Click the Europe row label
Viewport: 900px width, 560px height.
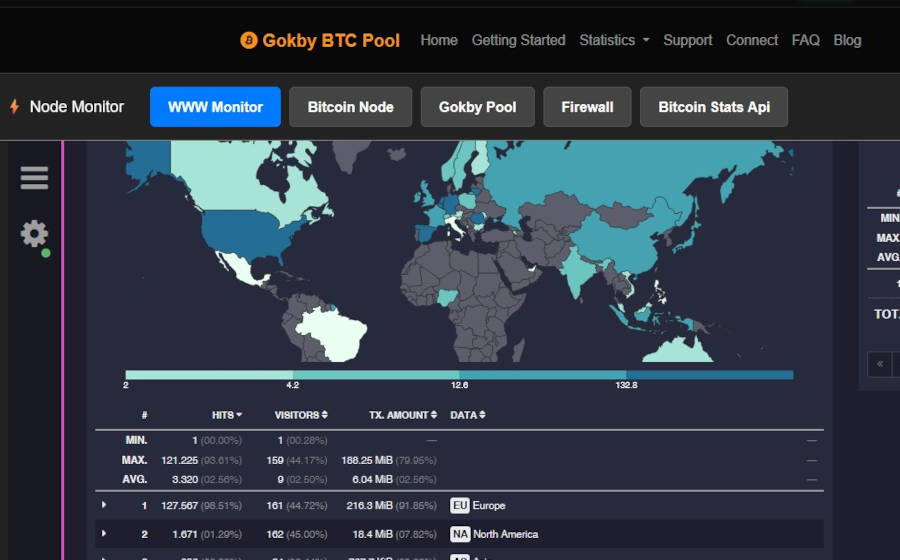click(489, 505)
